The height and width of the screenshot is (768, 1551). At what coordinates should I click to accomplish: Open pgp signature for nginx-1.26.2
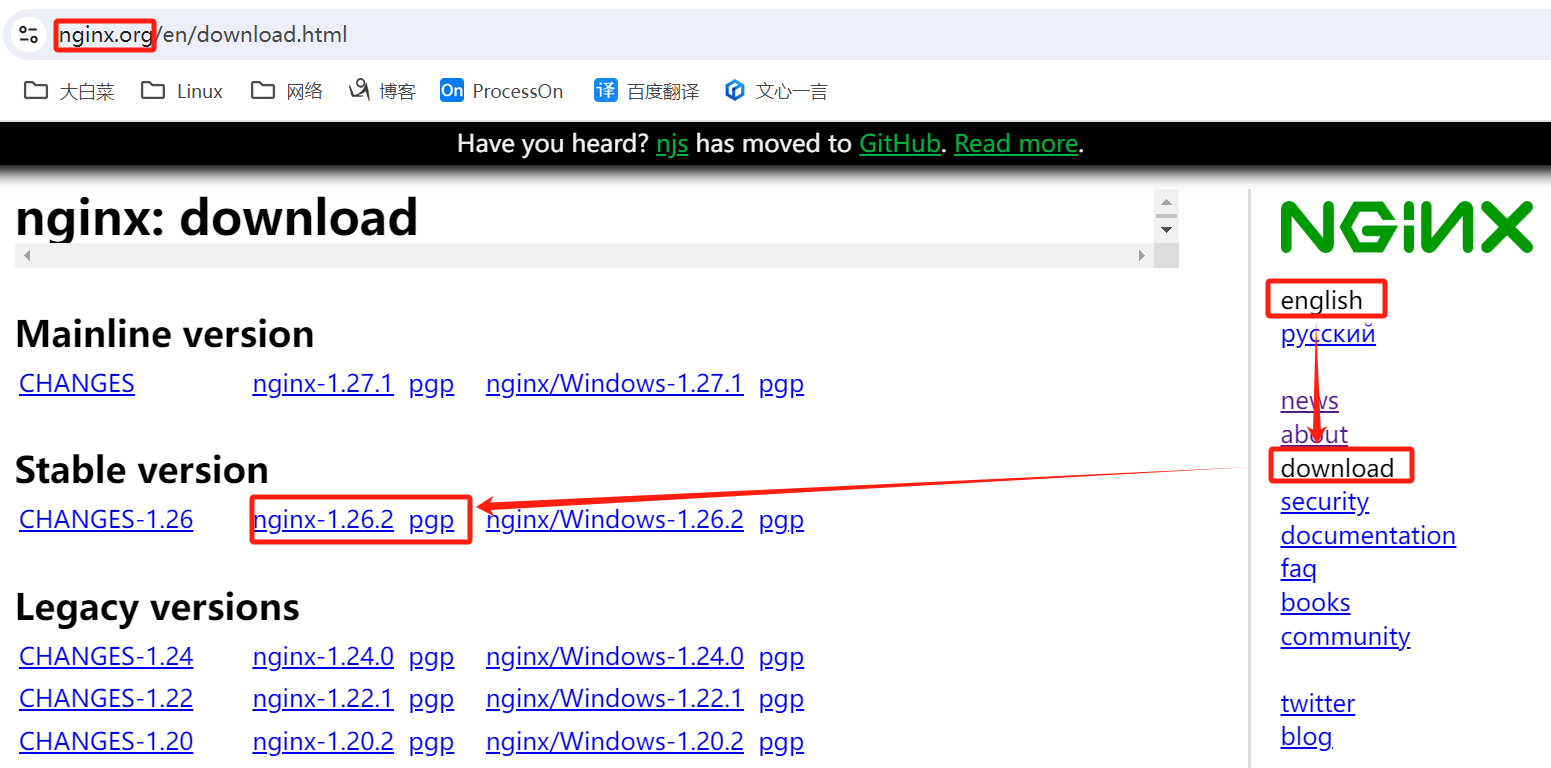pyautogui.click(x=431, y=520)
